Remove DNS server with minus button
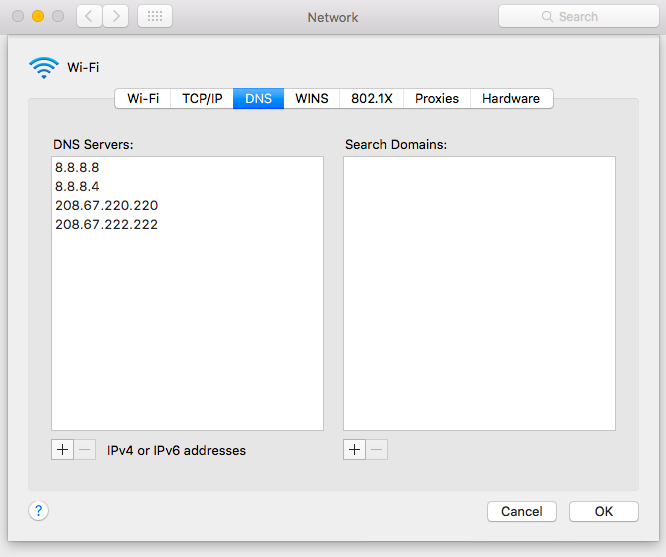Image resolution: width=666 pixels, height=557 pixels. point(85,450)
